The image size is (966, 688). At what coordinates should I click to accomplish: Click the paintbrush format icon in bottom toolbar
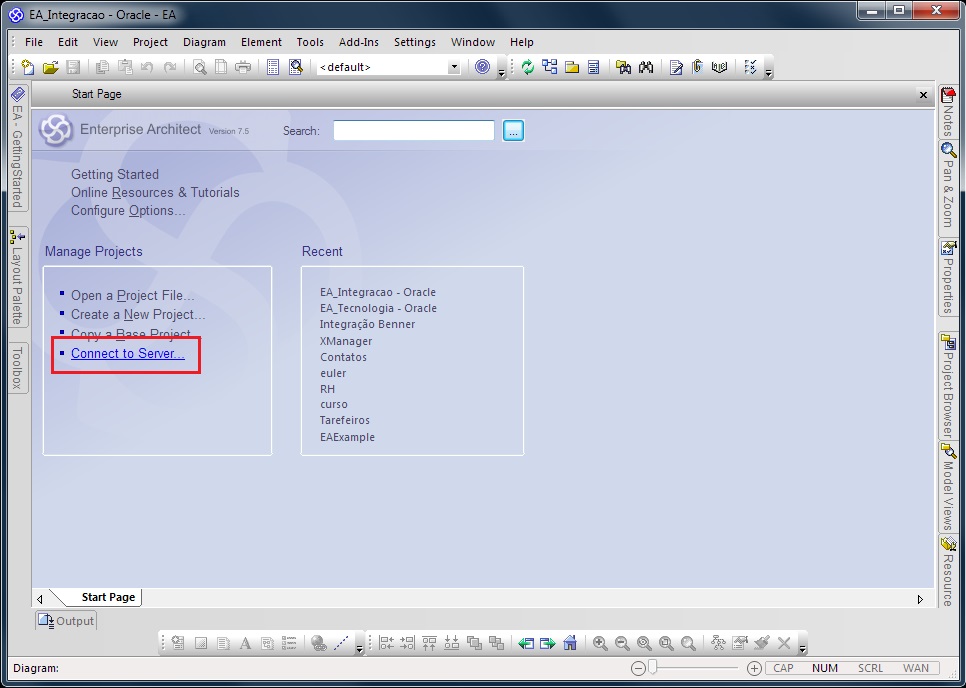[762, 643]
